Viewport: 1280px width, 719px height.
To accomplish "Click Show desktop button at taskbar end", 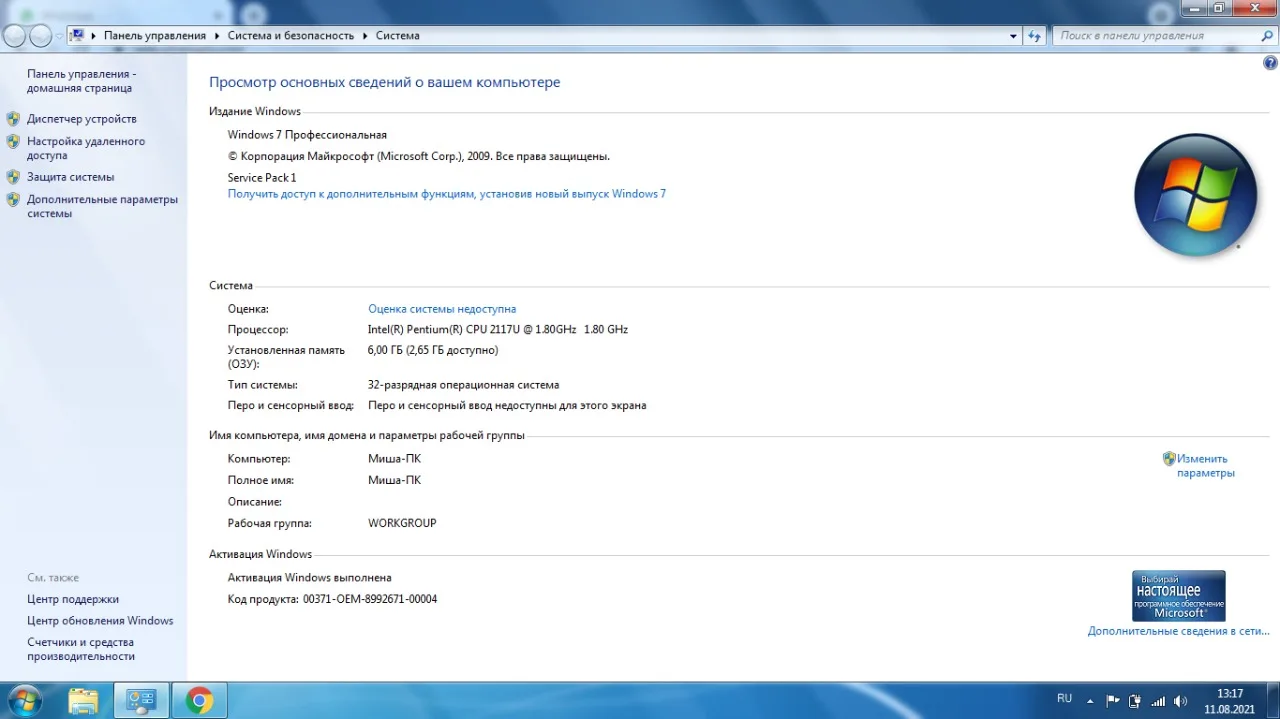I will (x=1273, y=700).
